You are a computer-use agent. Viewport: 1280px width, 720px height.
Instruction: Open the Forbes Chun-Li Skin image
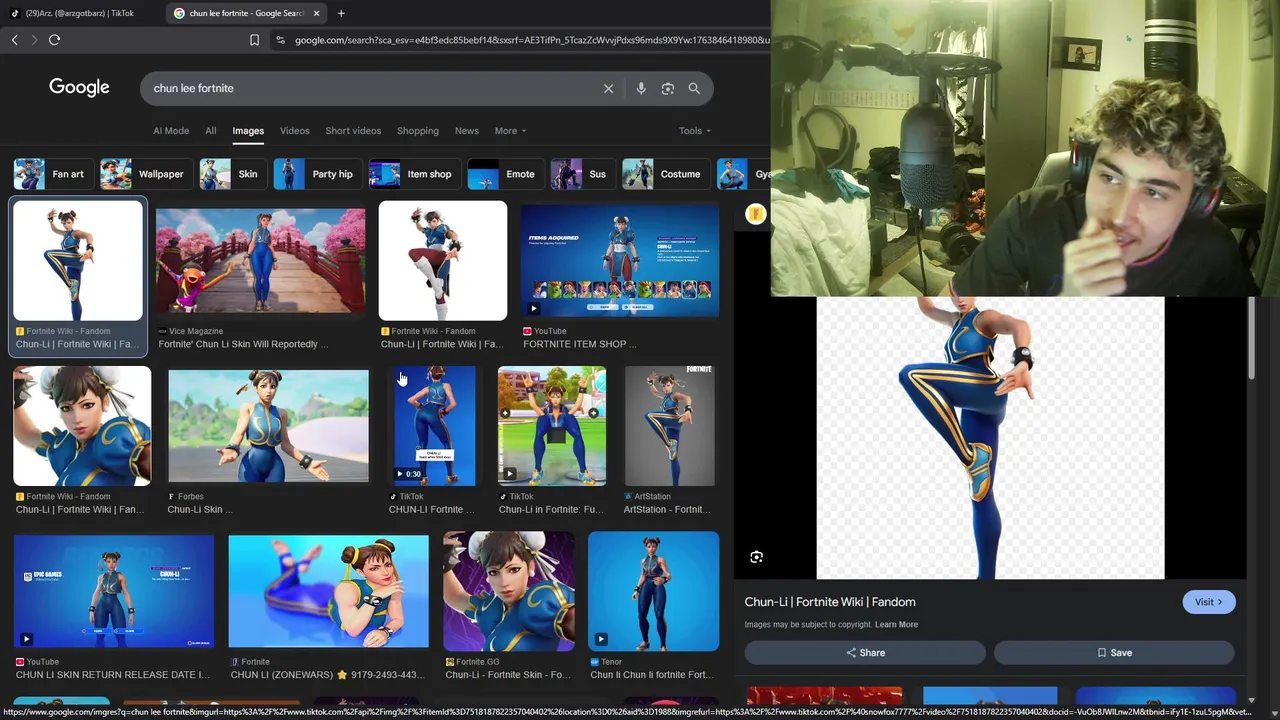click(268, 426)
